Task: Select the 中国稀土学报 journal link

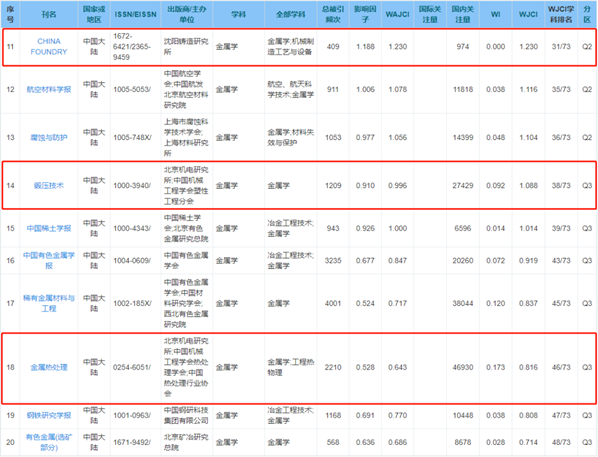Action: (x=49, y=228)
